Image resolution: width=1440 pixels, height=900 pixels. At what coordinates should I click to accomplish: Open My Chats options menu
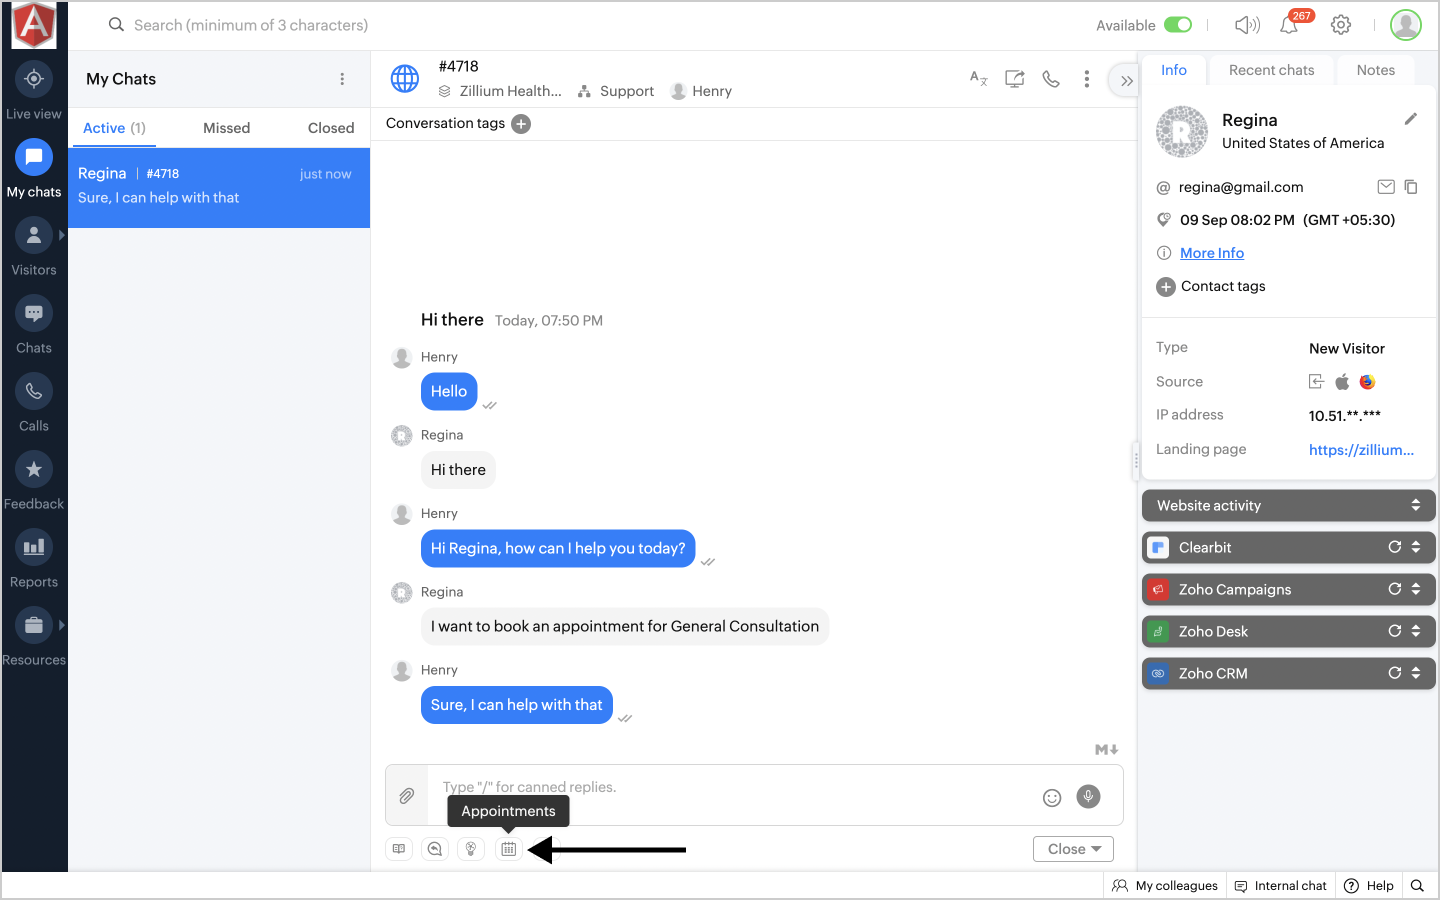point(342,79)
